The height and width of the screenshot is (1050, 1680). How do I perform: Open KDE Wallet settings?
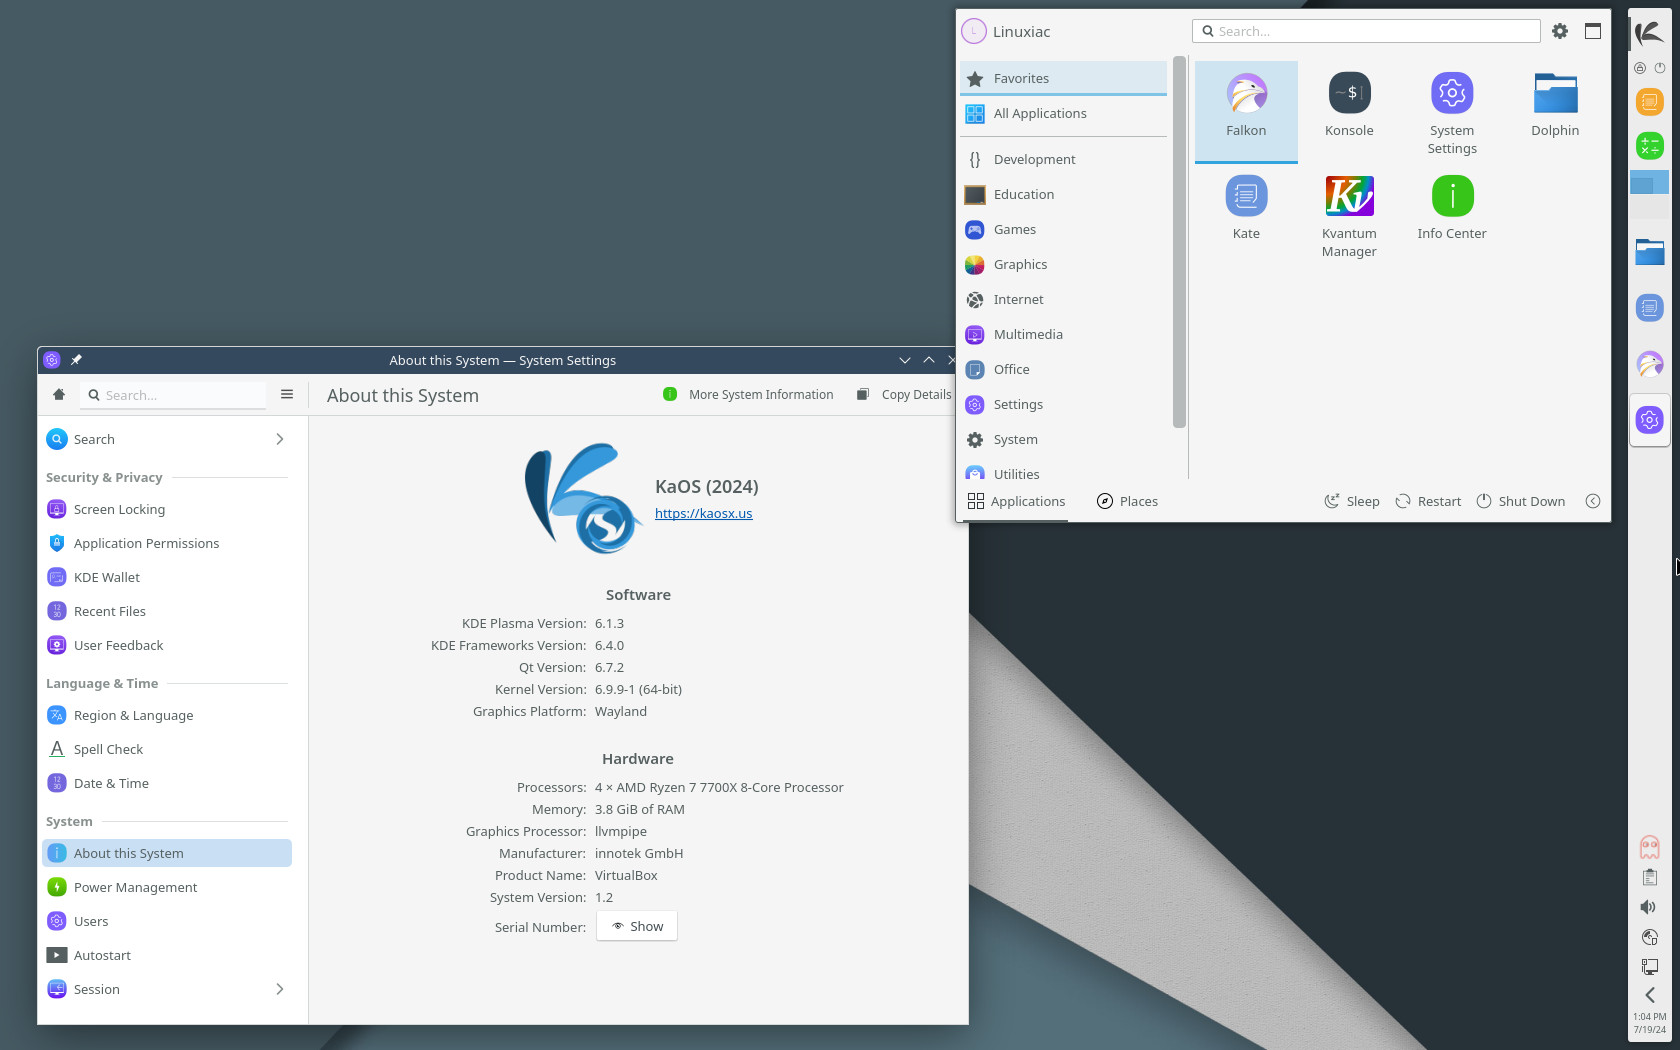click(x=167, y=577)
